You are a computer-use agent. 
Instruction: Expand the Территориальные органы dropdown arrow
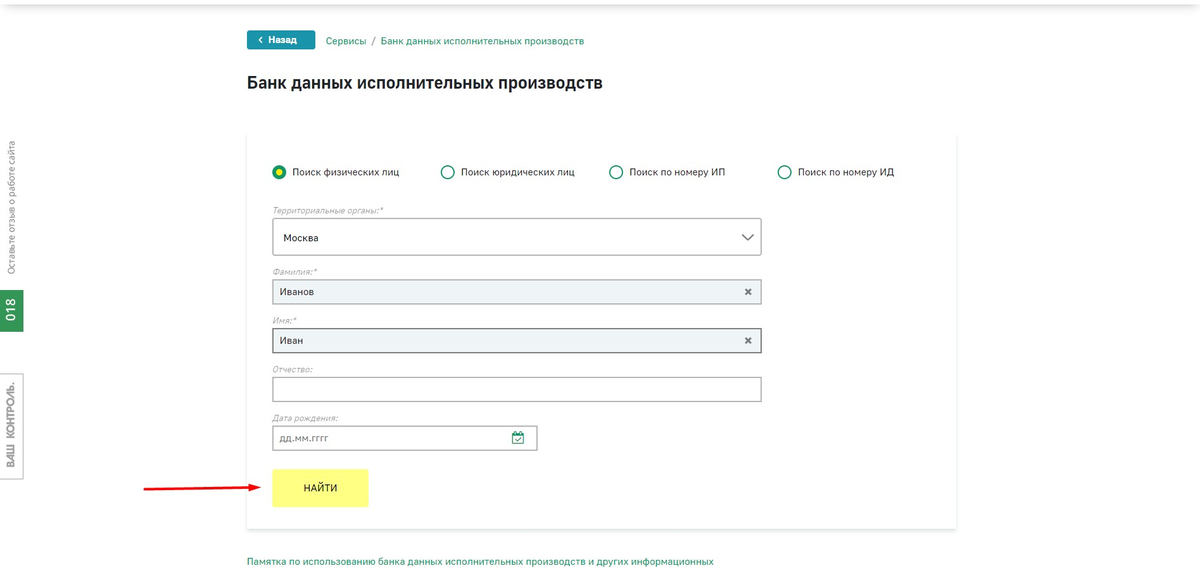(747, 238)
